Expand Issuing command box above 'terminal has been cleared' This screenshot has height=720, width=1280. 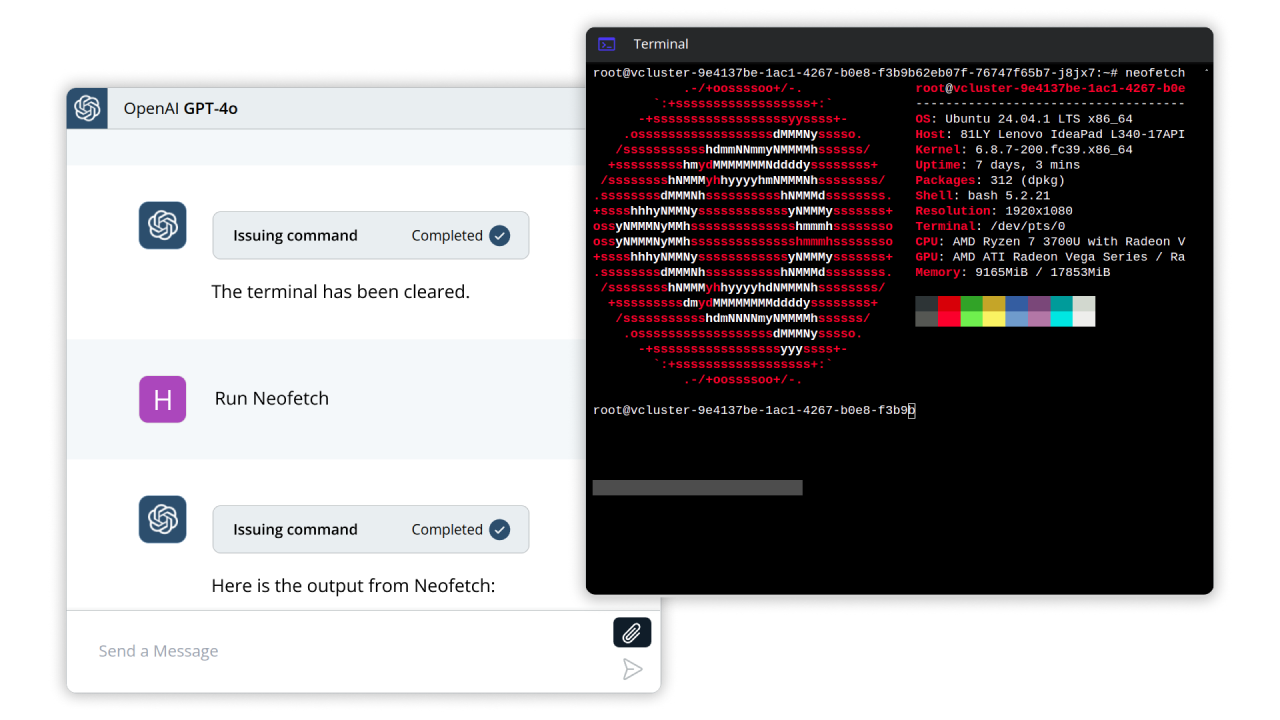(x=370, y=236)
